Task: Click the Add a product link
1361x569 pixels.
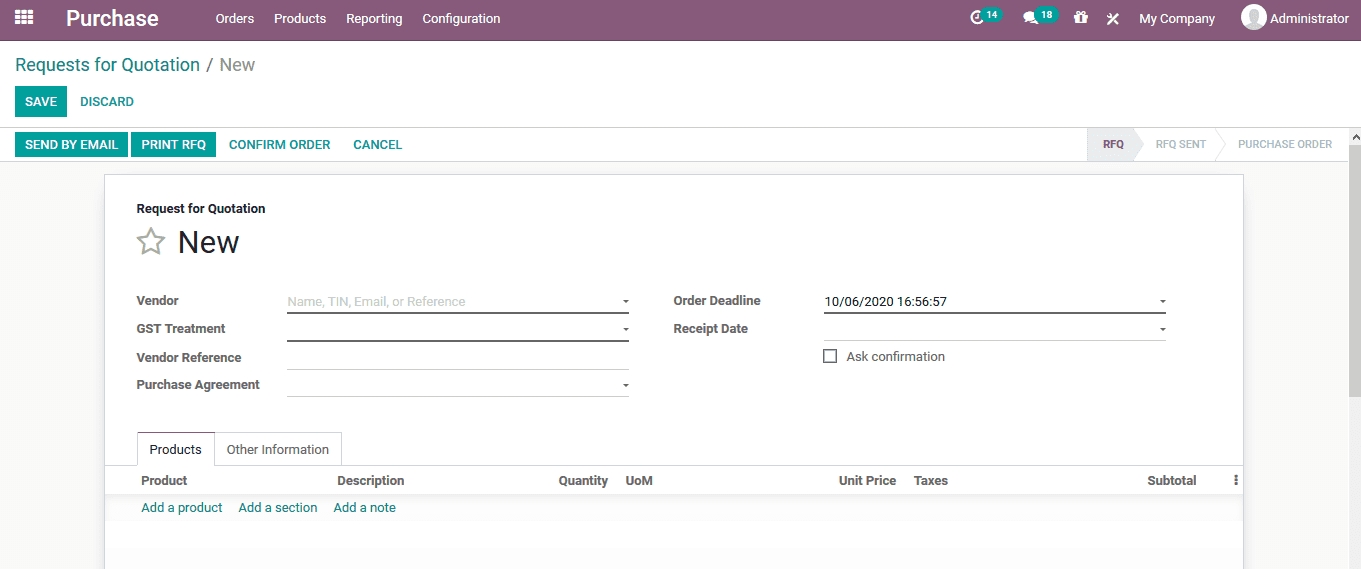Action: tap(182, 508)
